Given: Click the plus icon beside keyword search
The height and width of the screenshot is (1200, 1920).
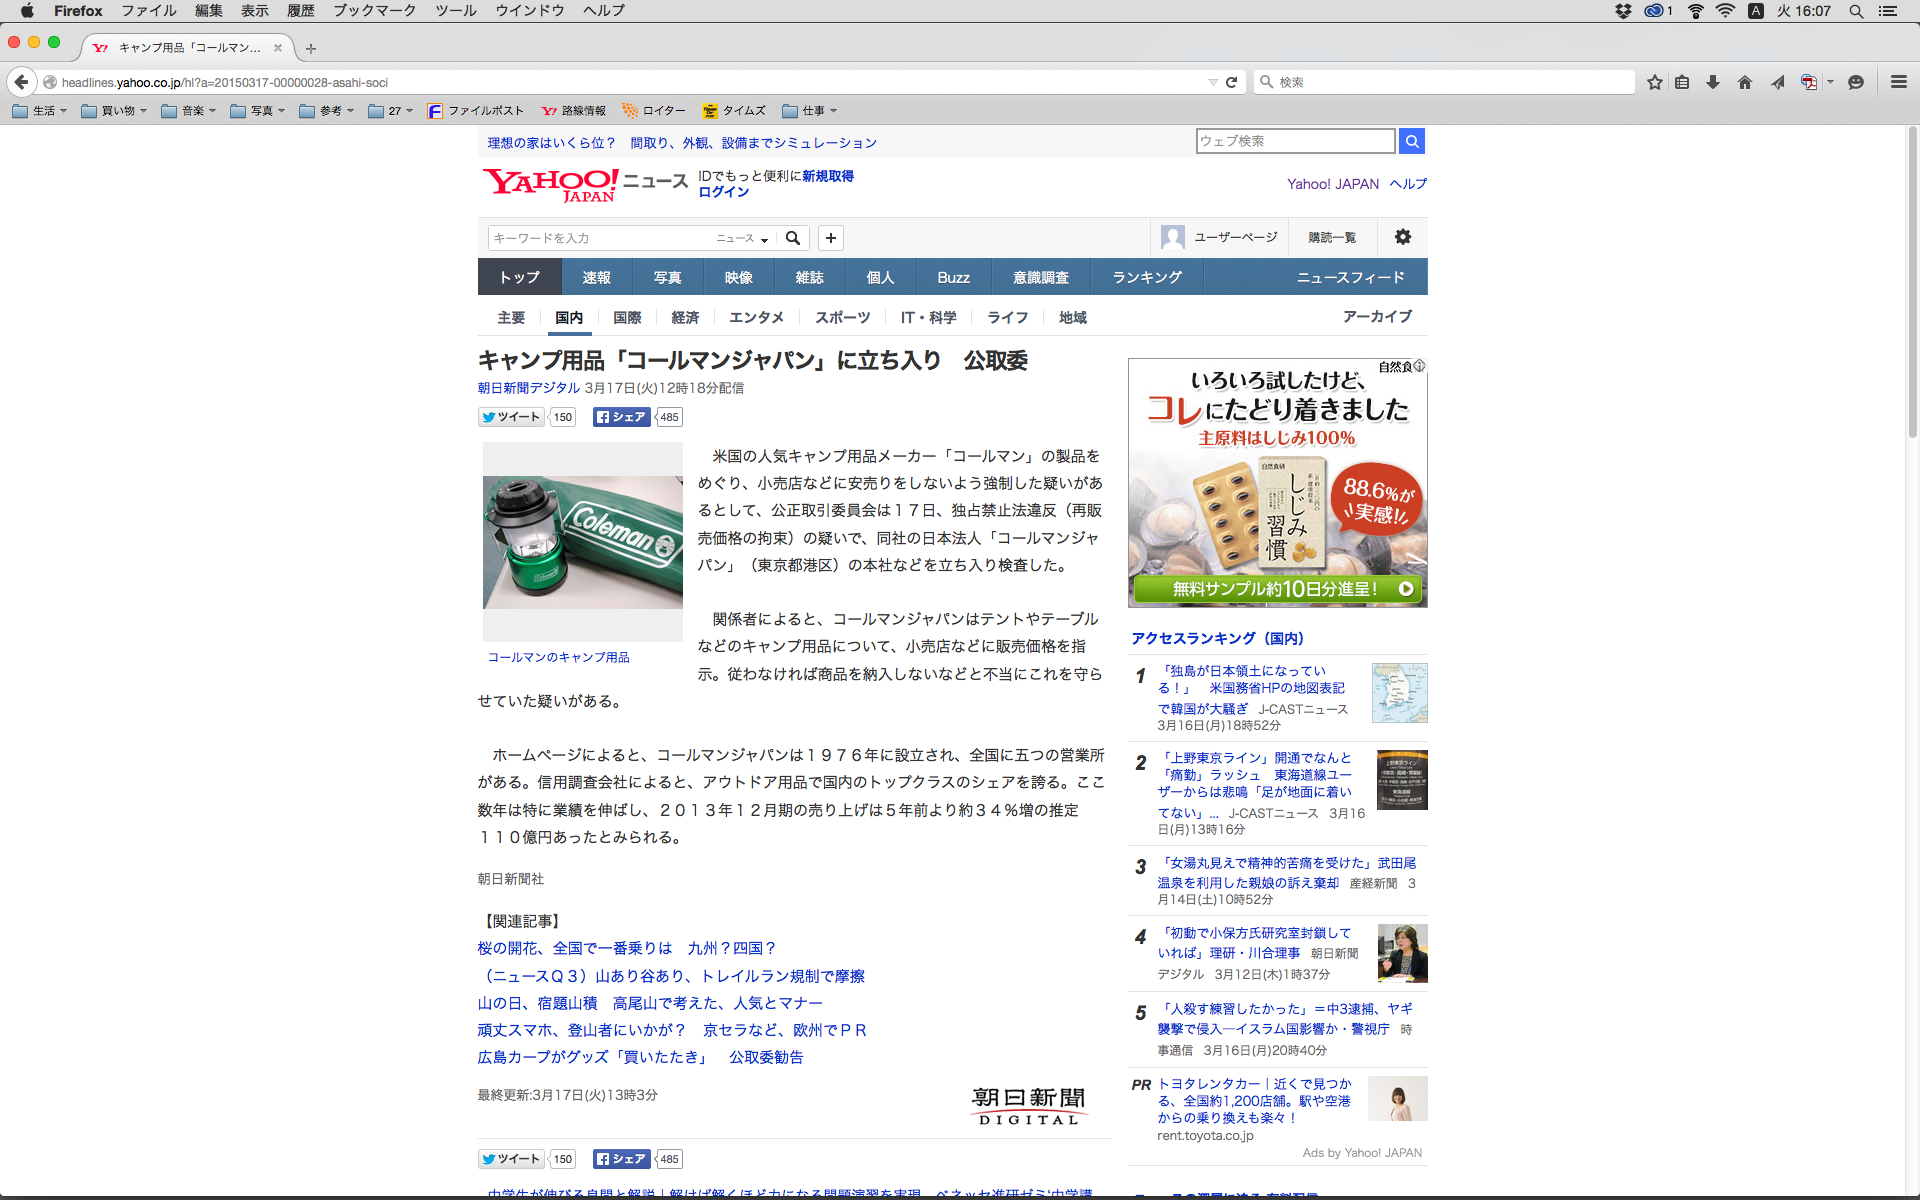Looking at the screenshot, I should 831,238.
